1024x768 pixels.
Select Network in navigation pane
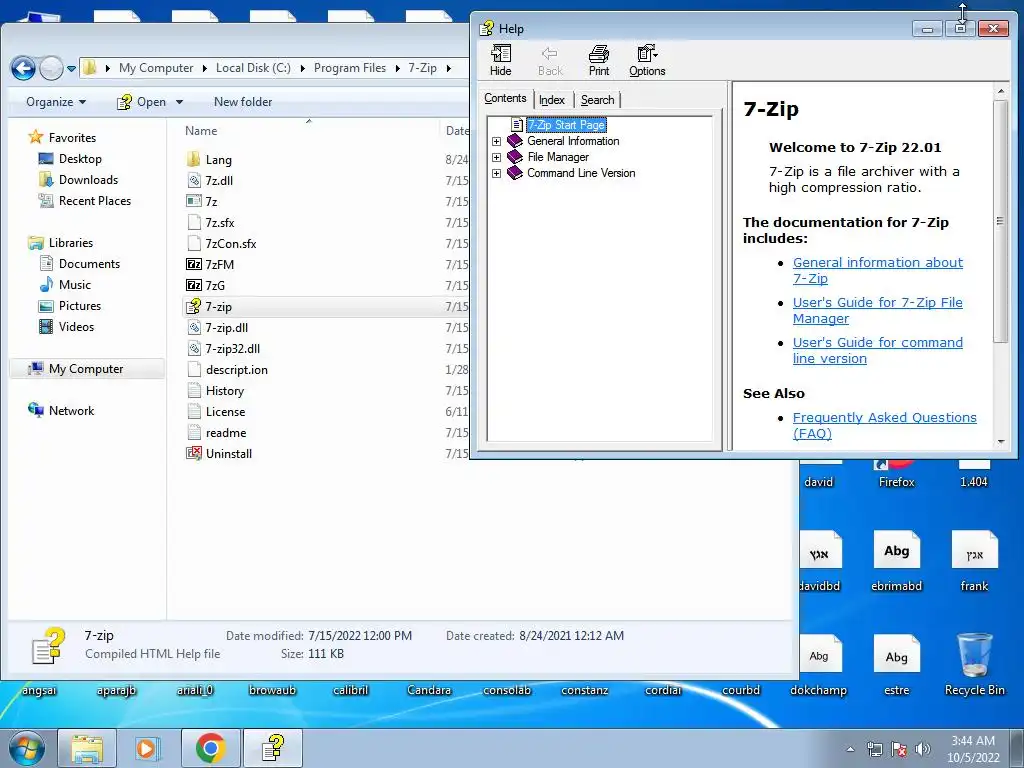(71, 411)
